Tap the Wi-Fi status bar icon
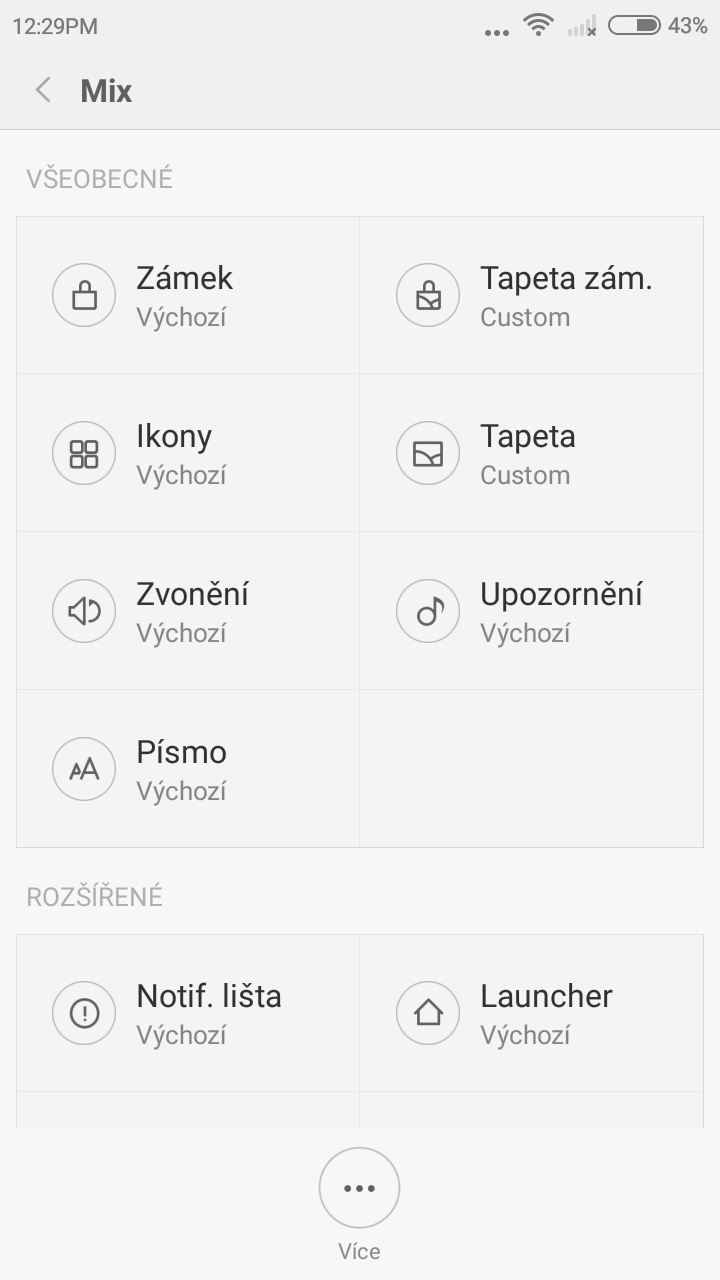 click(539, 26)
